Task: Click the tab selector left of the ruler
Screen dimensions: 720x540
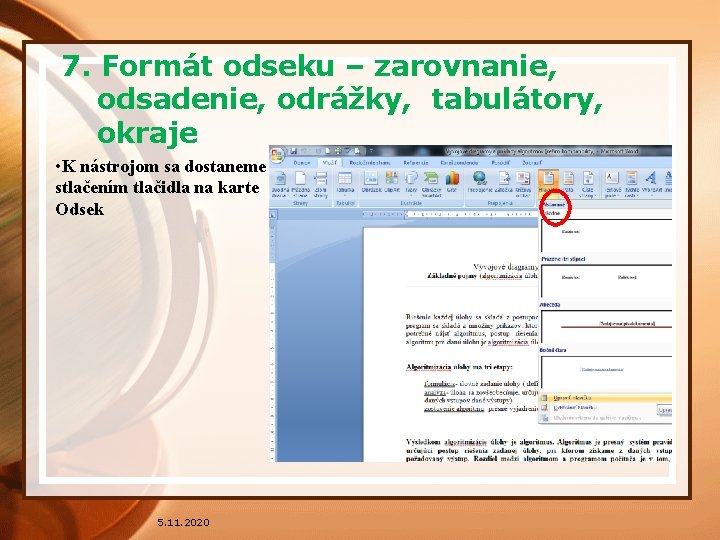Action: coord(273,214)
